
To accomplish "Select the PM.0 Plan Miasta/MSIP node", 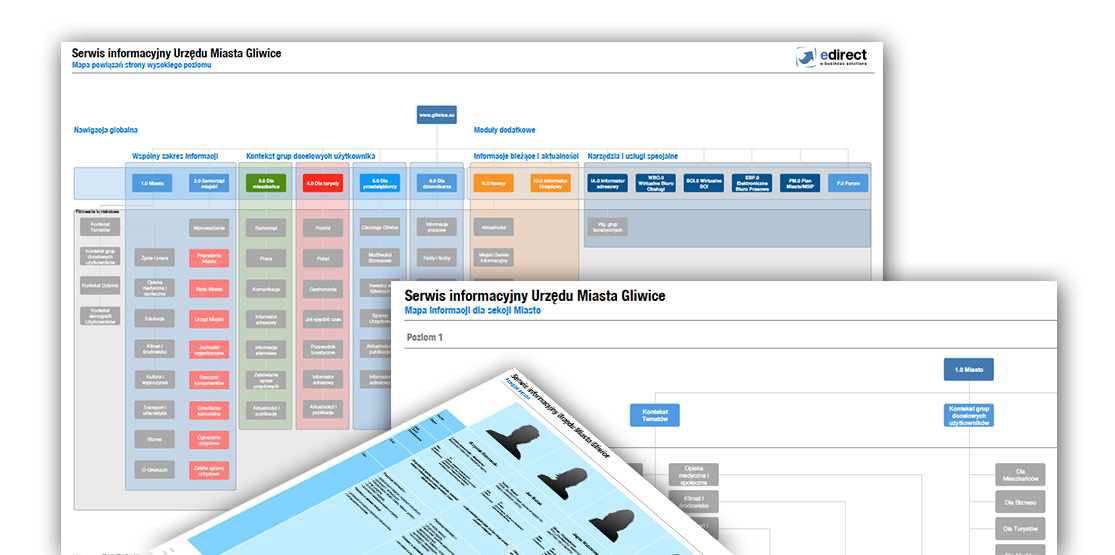I will 800,184.
